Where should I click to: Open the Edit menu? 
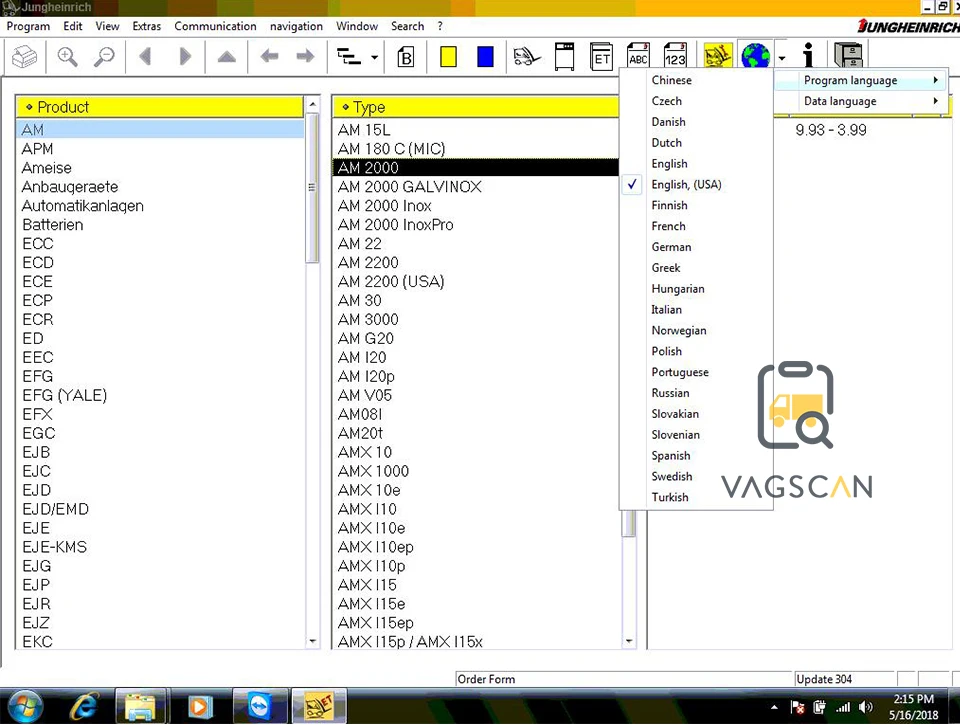pyautogui.click(x=72, y=26)
